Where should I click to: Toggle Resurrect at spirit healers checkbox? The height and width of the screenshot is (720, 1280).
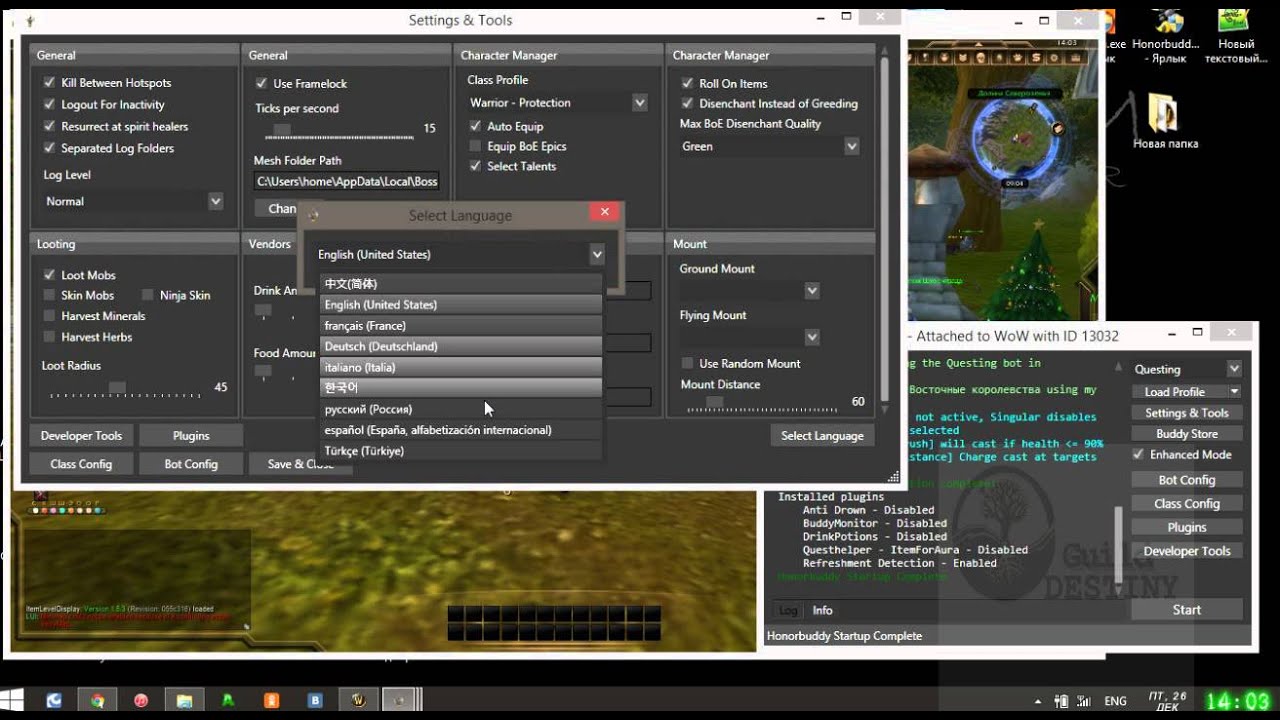[49, 127]
